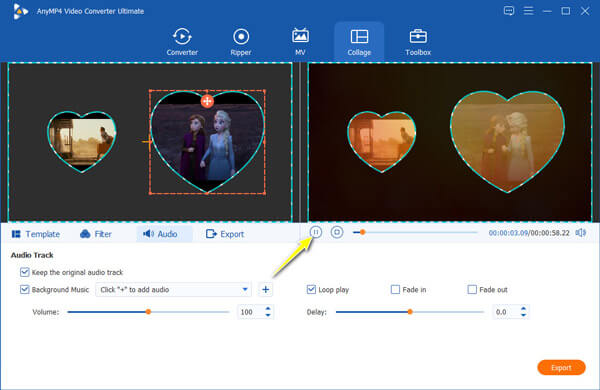This screenshot has height=390, width=600.
Task: Pause the preview playback
Action: 316,232
